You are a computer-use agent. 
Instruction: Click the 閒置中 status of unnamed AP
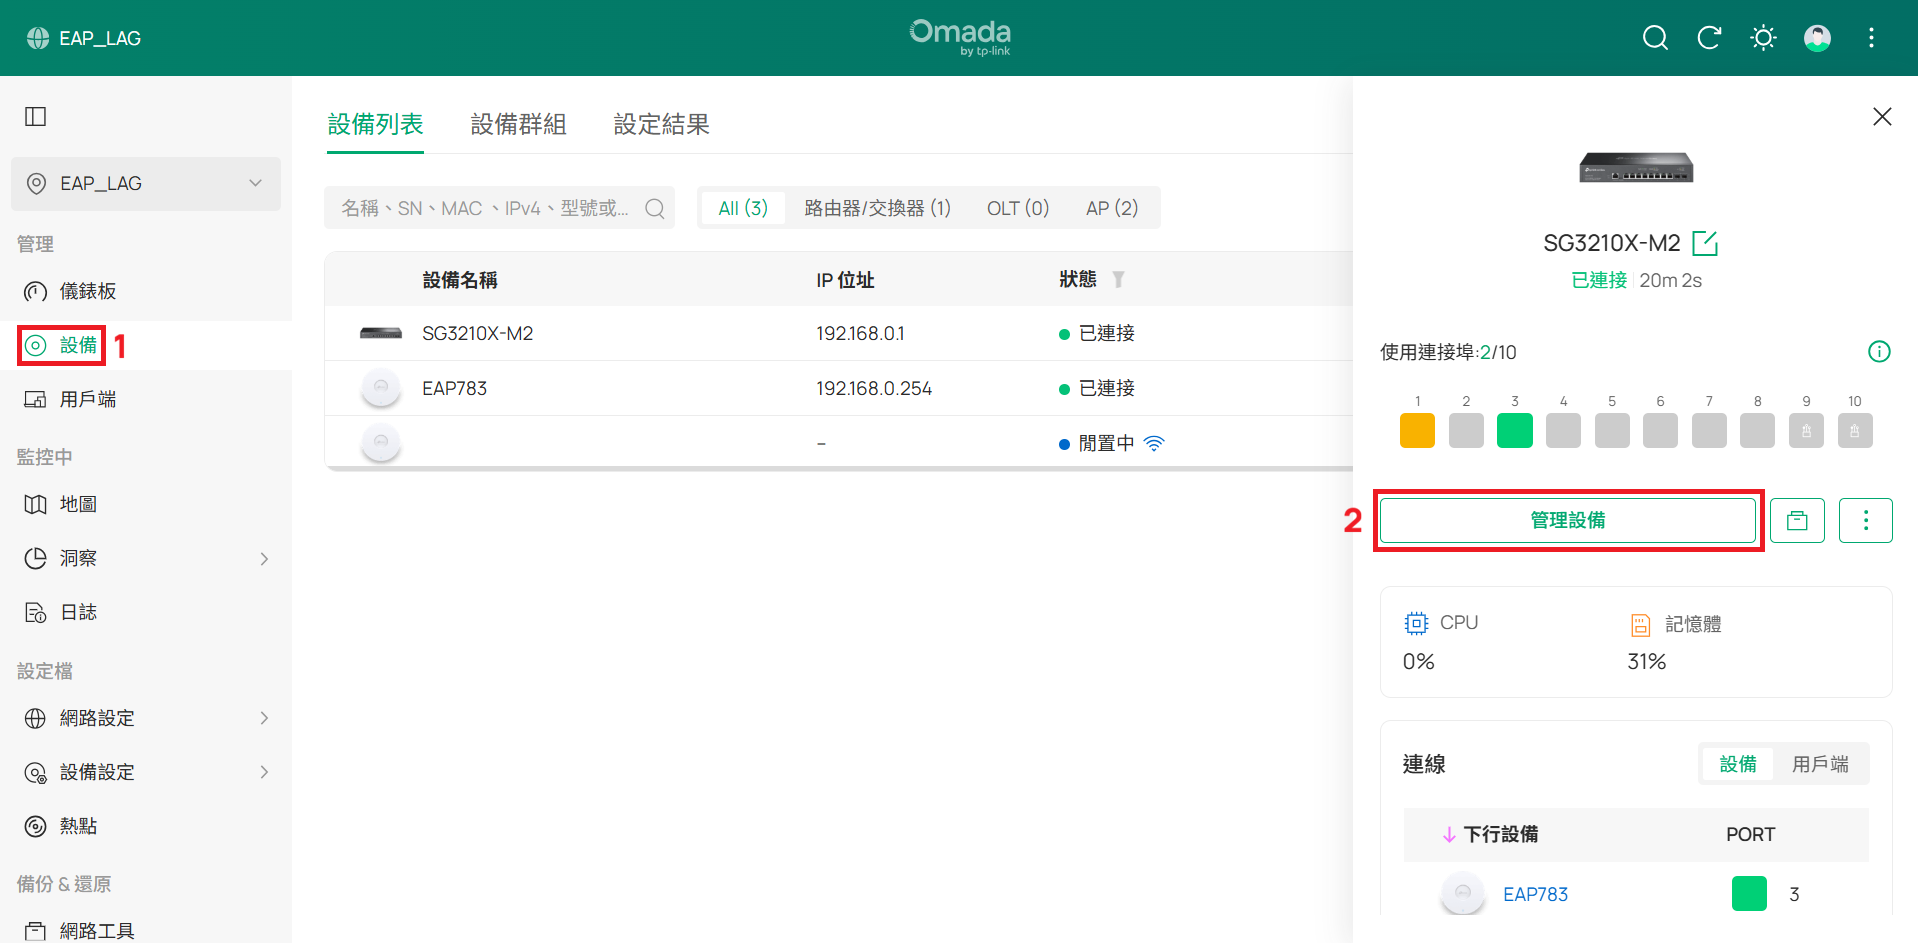pyautogui.click(x=1106, y=443)
